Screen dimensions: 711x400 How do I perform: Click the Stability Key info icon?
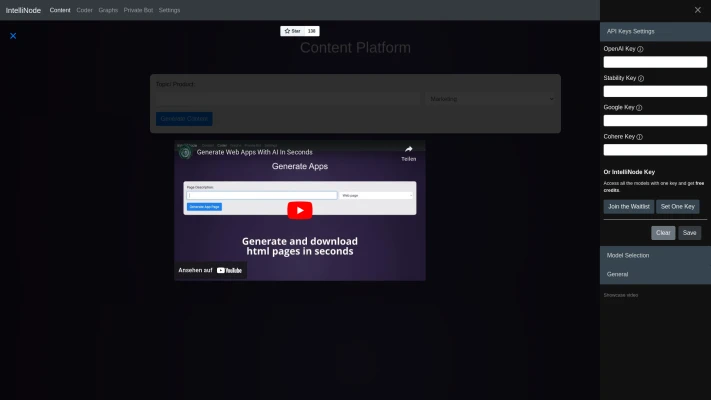click(x=641, y=78)
